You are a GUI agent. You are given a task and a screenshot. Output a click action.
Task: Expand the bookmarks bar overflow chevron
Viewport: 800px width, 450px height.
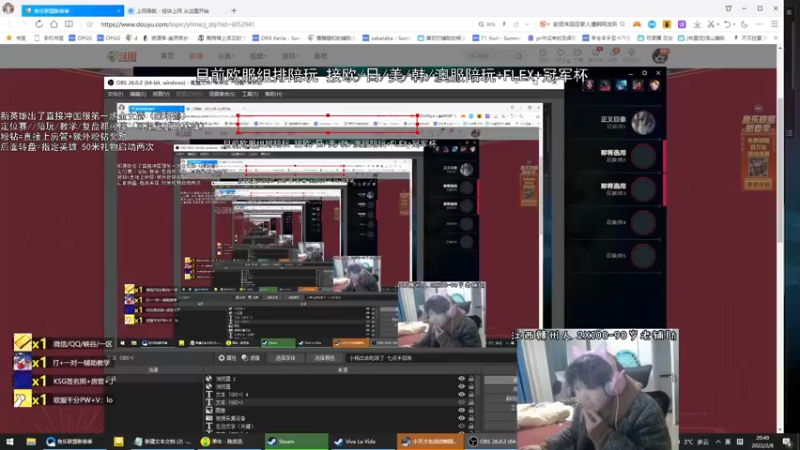point(776,38)
